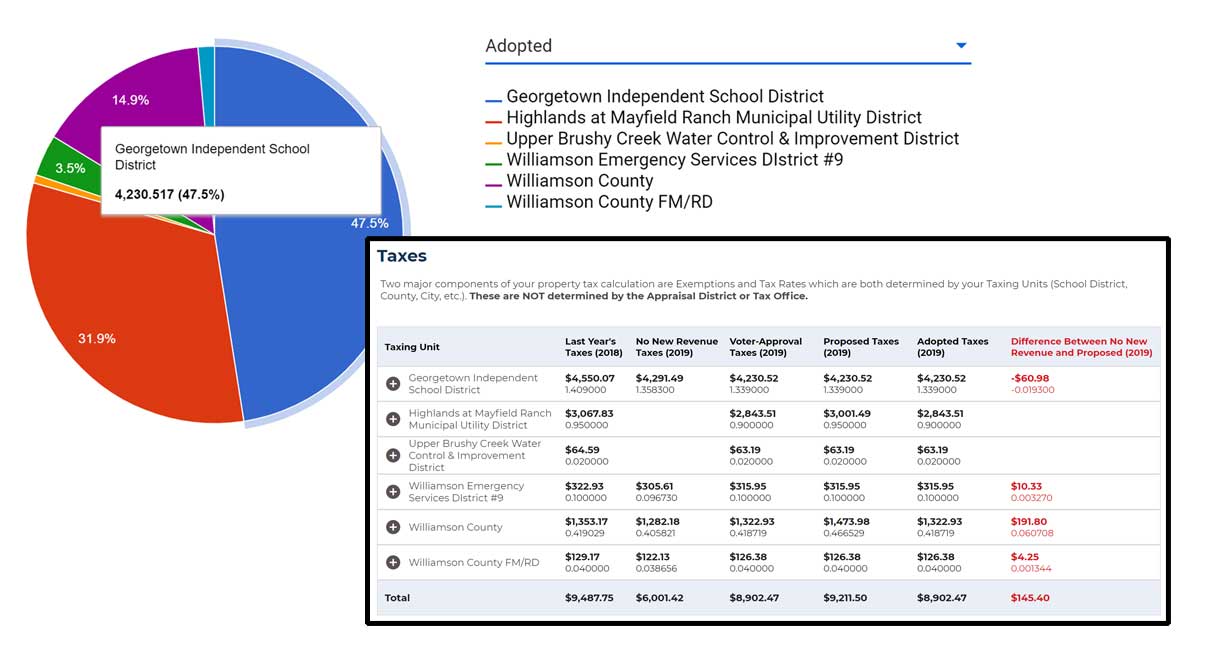1215x659 pixels.
Task: Expand Williamson Emergency Services District #9 row
Action: (393, 492)
